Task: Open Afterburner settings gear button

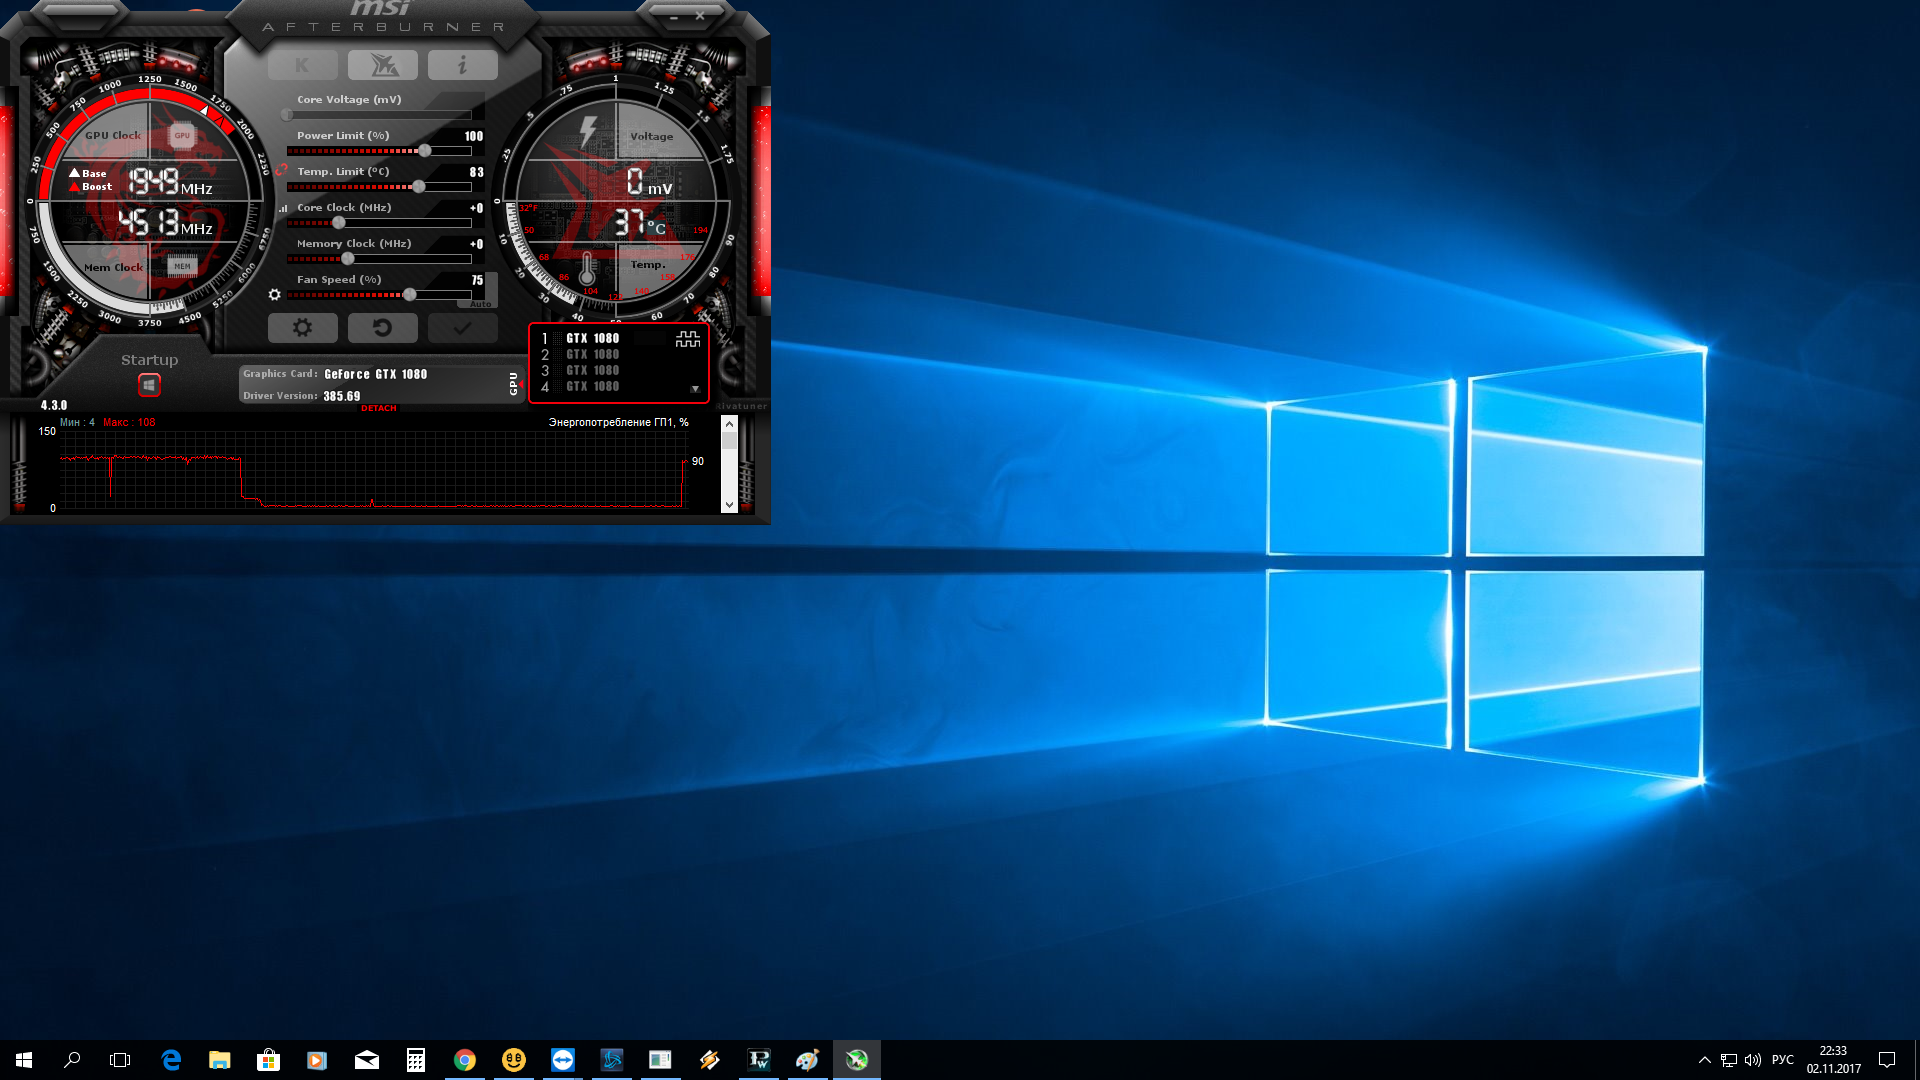Action: [x=302, y=328]
